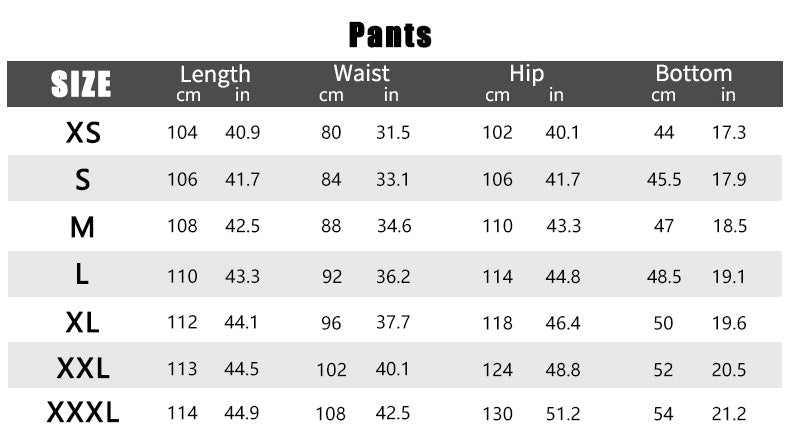This screenshot has height=440, width=790.
Task: Select the XXL size row label
Action: point(83,369)
